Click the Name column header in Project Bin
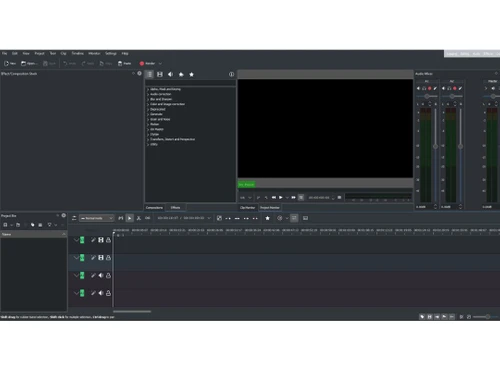Viewport: 500px width, 375px height. (33, 234)
